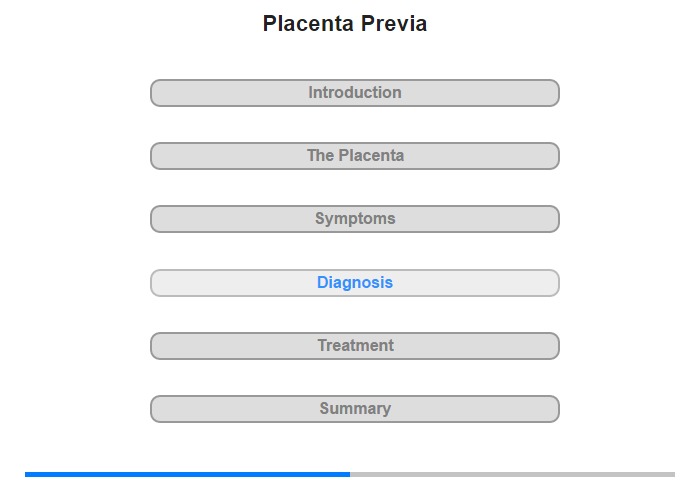Image resolution: width=700 pixels, height=480 pixels.
Task: Click the Placenta Previa title heading
Action: click(x=345, y=24)
